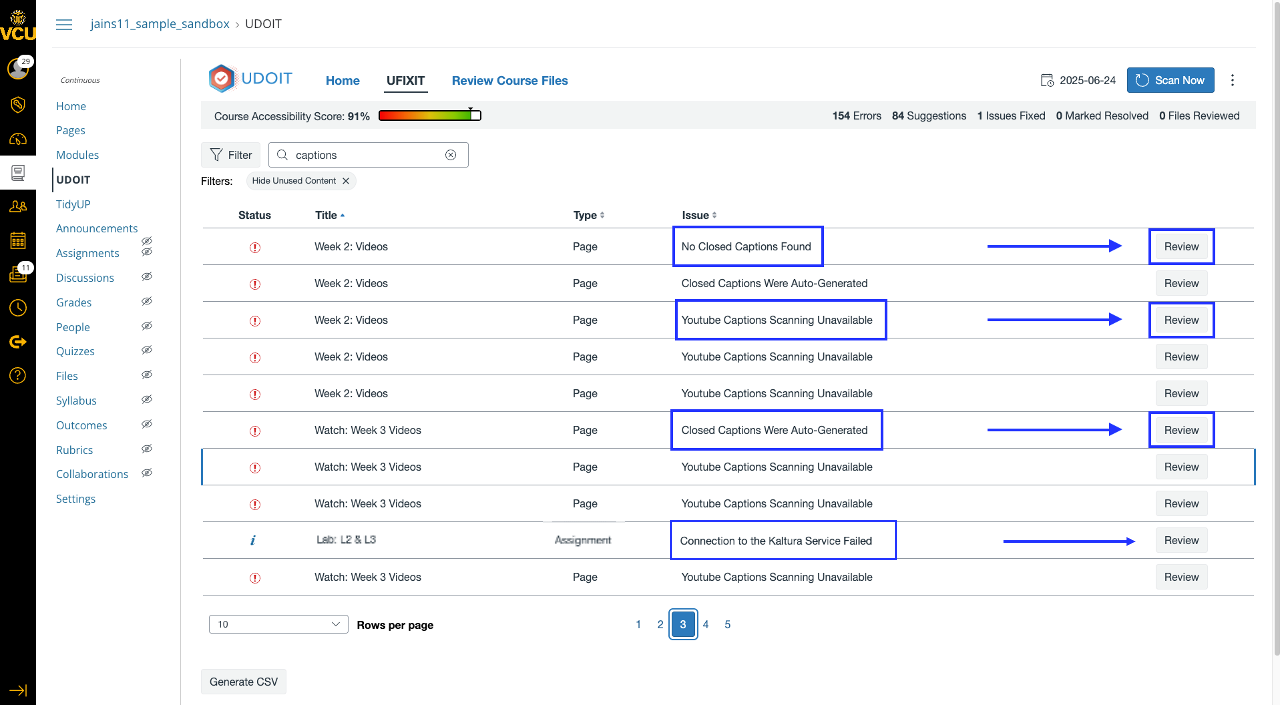The image size is (1280, 720).
Task: Open the vertical three-dot options menu
Action: [1232, 80]
